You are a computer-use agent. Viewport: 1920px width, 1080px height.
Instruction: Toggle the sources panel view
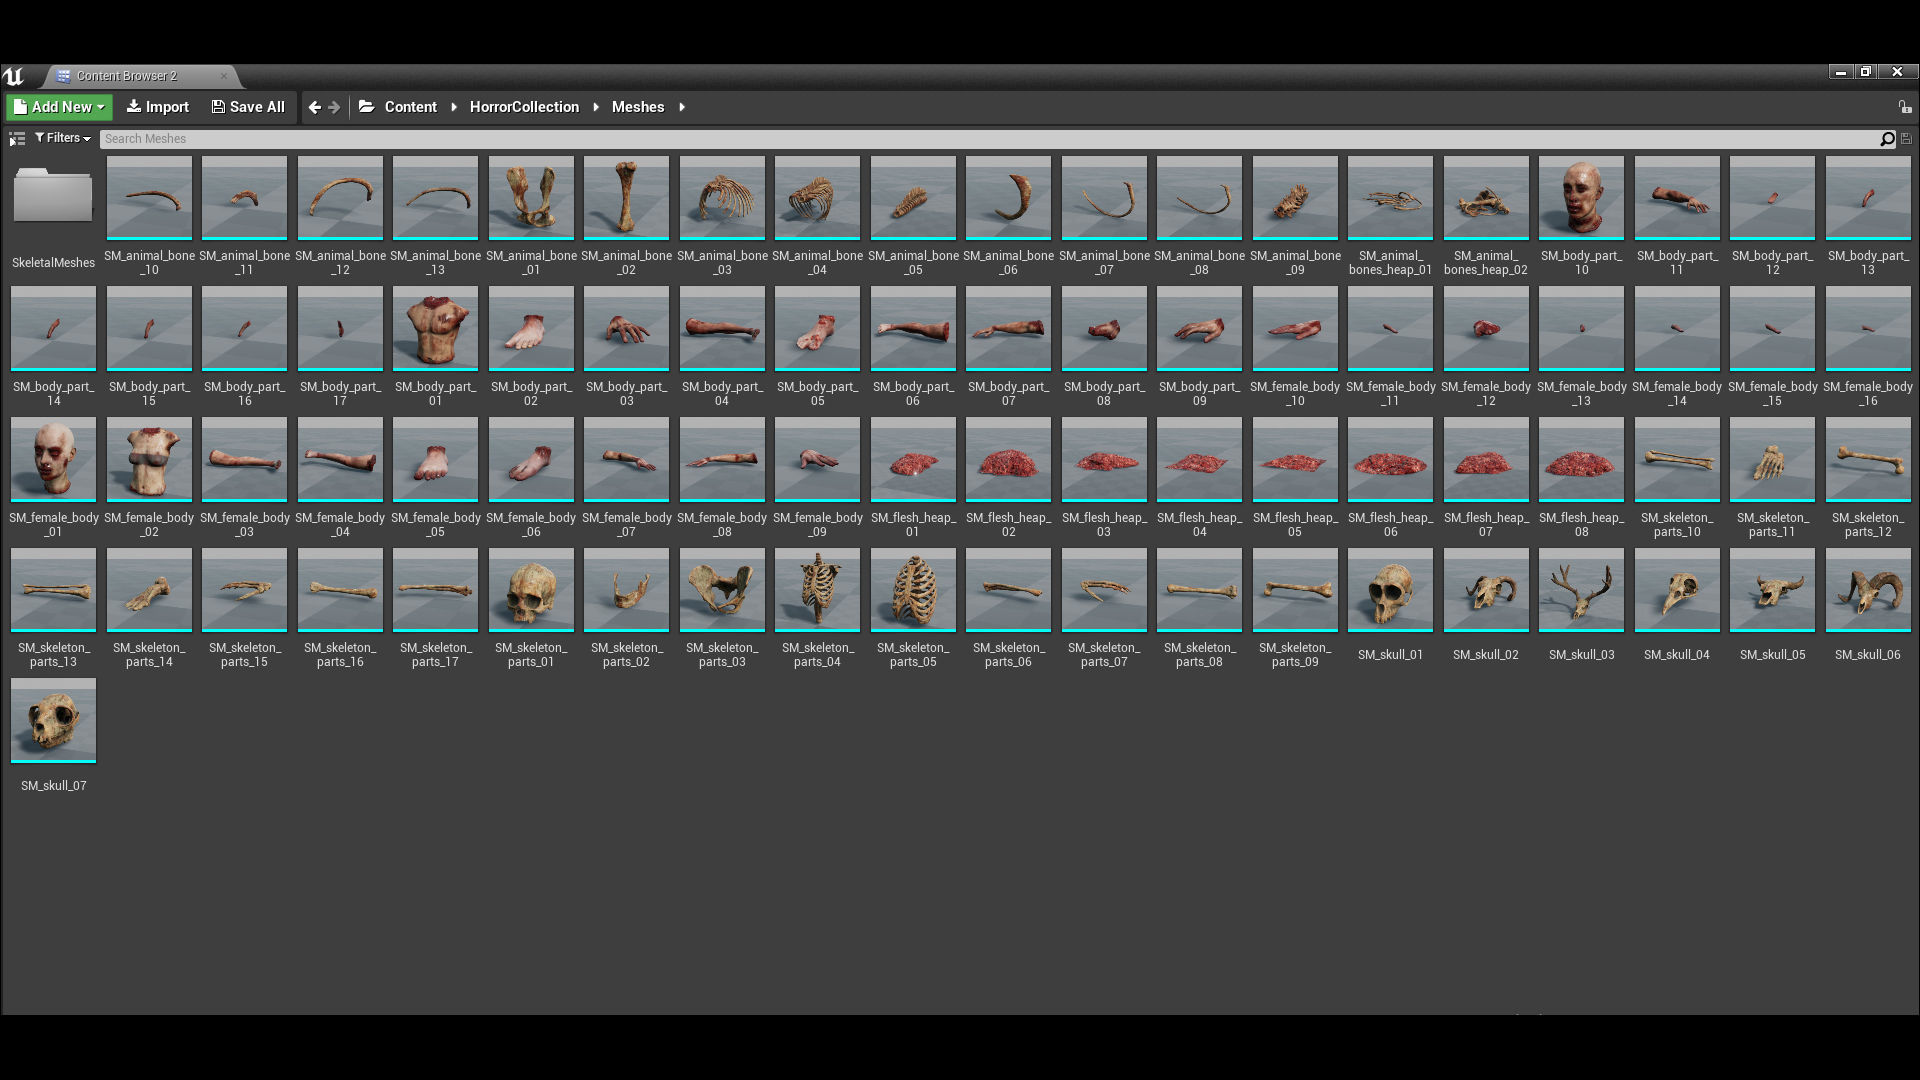17,139
